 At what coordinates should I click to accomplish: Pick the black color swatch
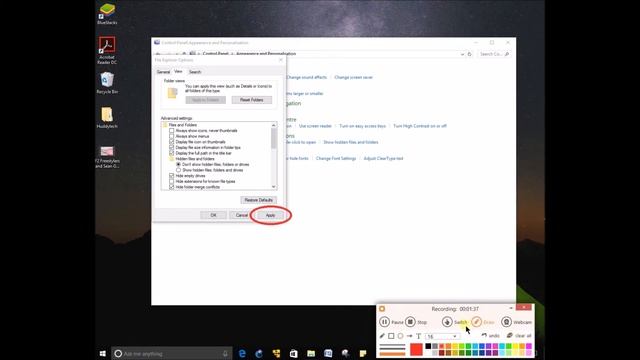pos(428,347)
